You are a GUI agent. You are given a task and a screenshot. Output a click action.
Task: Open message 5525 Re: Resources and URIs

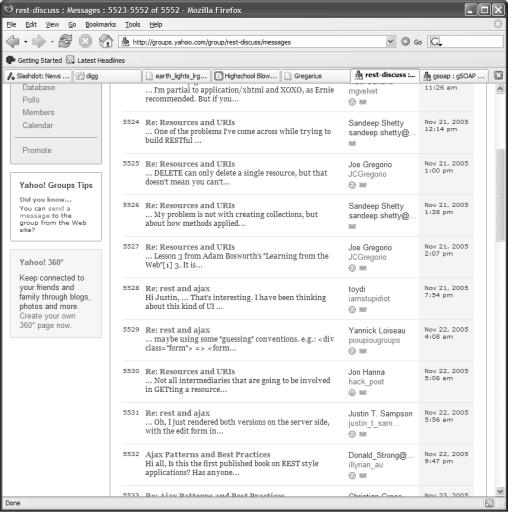[190, 164]
